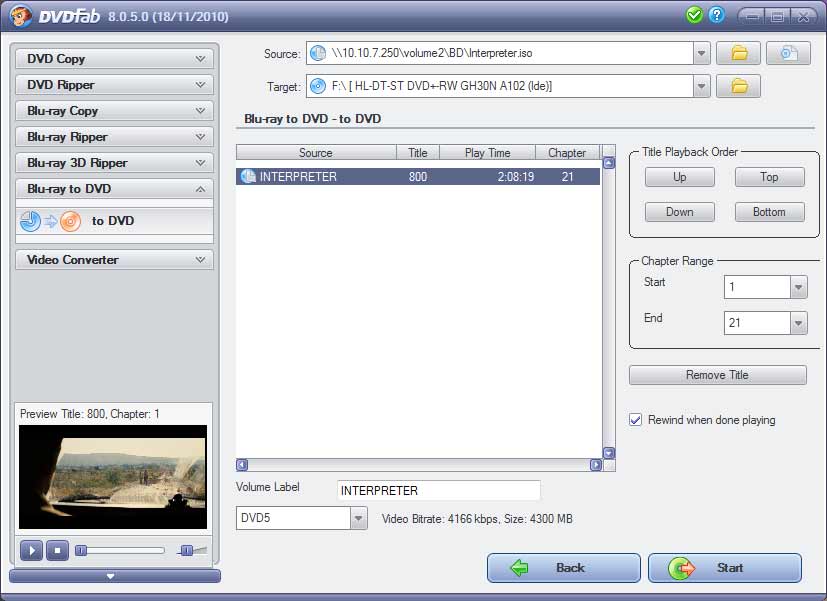Click the preview seek slider
The image size is (827, 601).
click(120, 551)
